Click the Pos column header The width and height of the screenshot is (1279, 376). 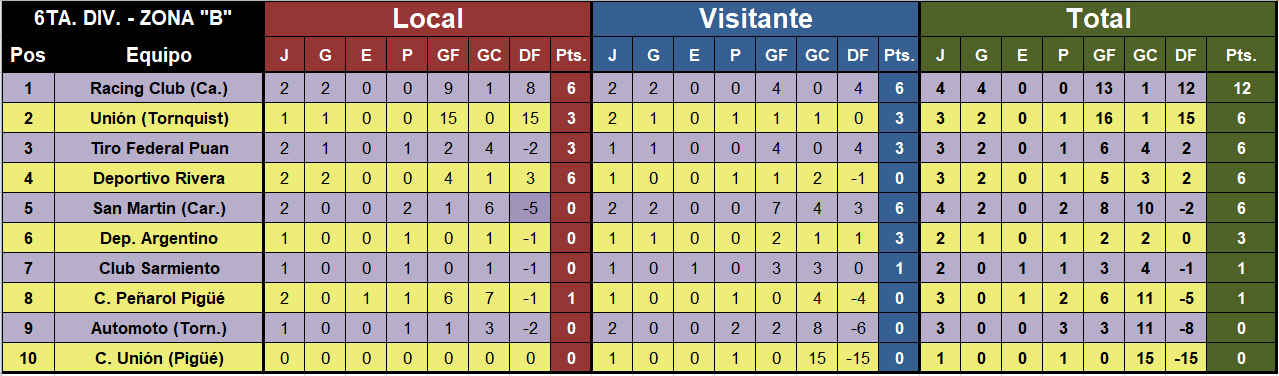[x=27, y=55]
